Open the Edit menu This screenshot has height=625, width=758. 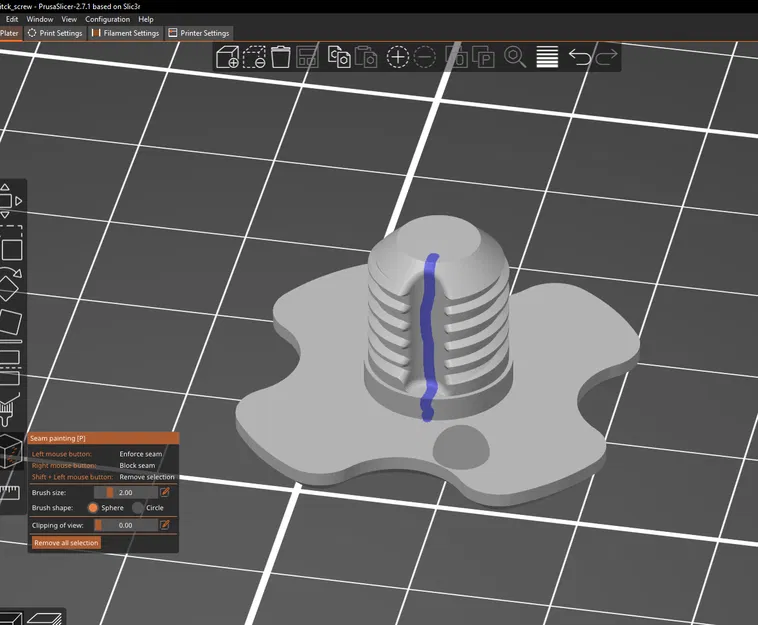coord(12,19)
